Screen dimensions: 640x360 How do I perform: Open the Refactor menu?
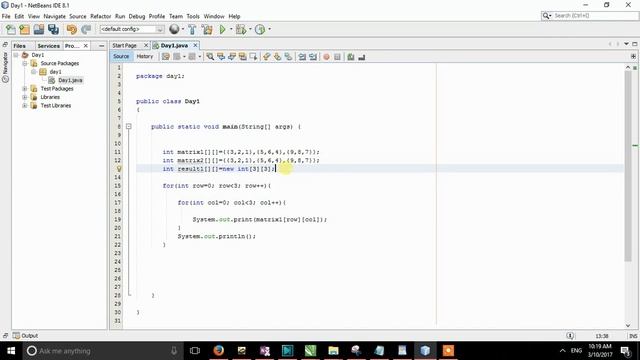(100, 16)
